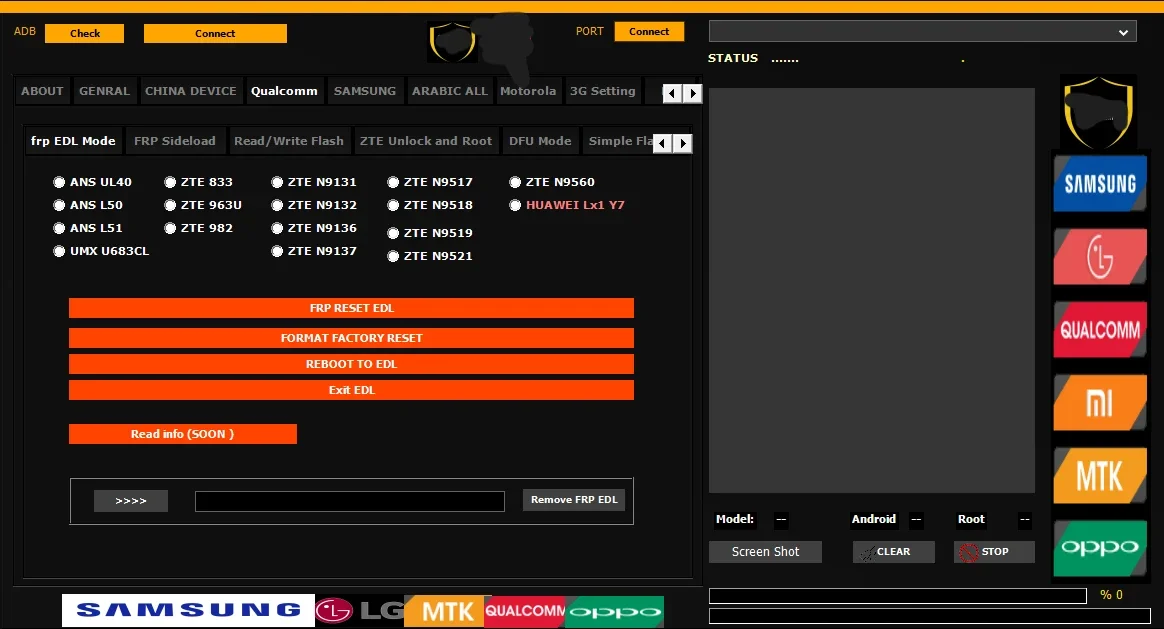The height and width of the screenshot is (629, 1164).
Task: Select the ANS UL40 radio button
Action: pos(59,182)
